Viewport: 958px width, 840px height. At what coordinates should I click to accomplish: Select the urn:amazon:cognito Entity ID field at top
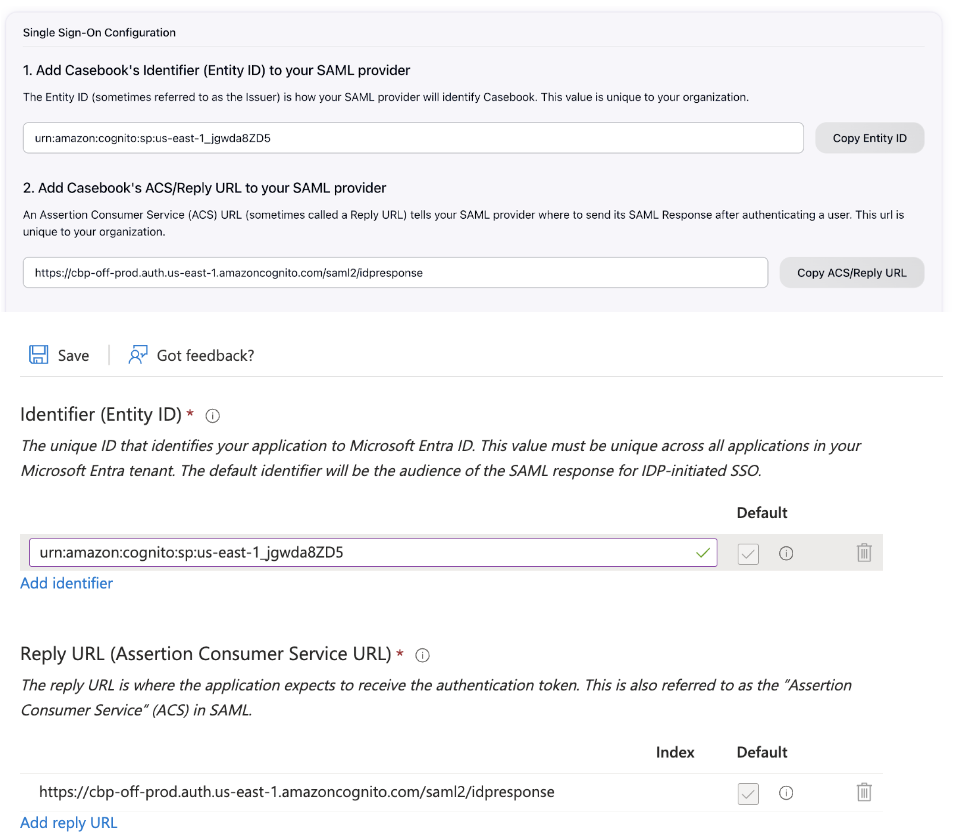(x=413, y=138)
